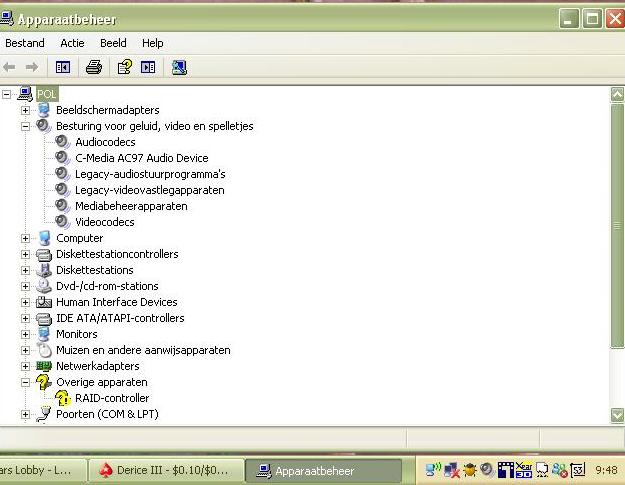Click the Human Interface Devices icon
The image size is (625, 485).
coord(44,302)
